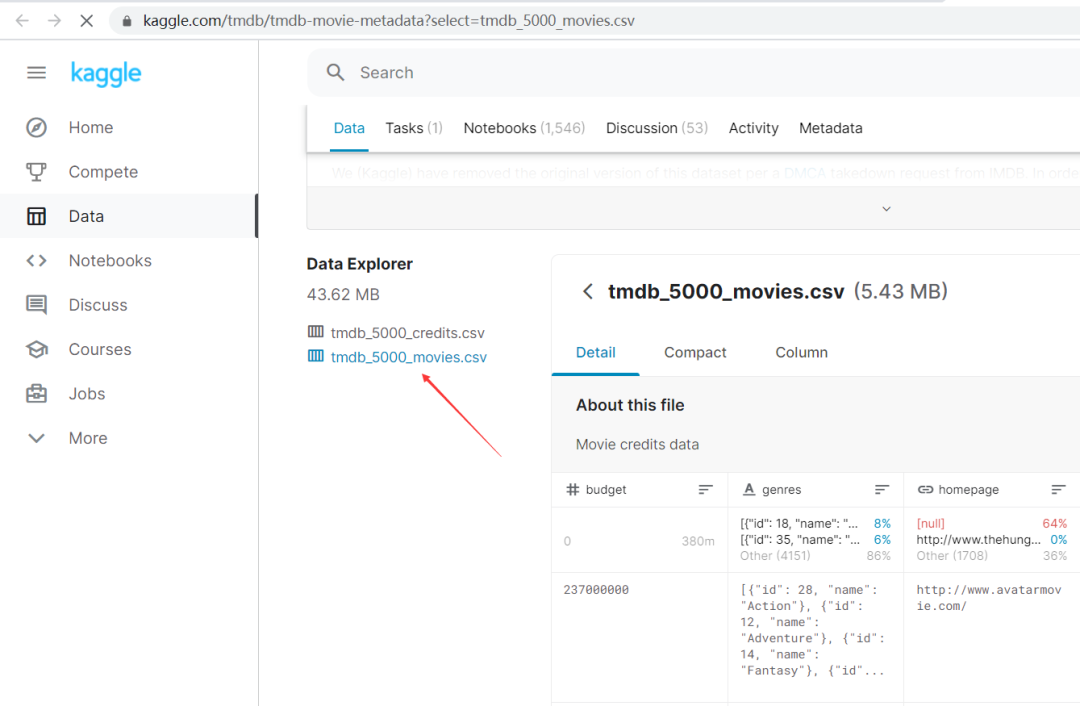Click the Discuss comment icon
Screen dimensions: 1080x706
(x=37, y=304)
